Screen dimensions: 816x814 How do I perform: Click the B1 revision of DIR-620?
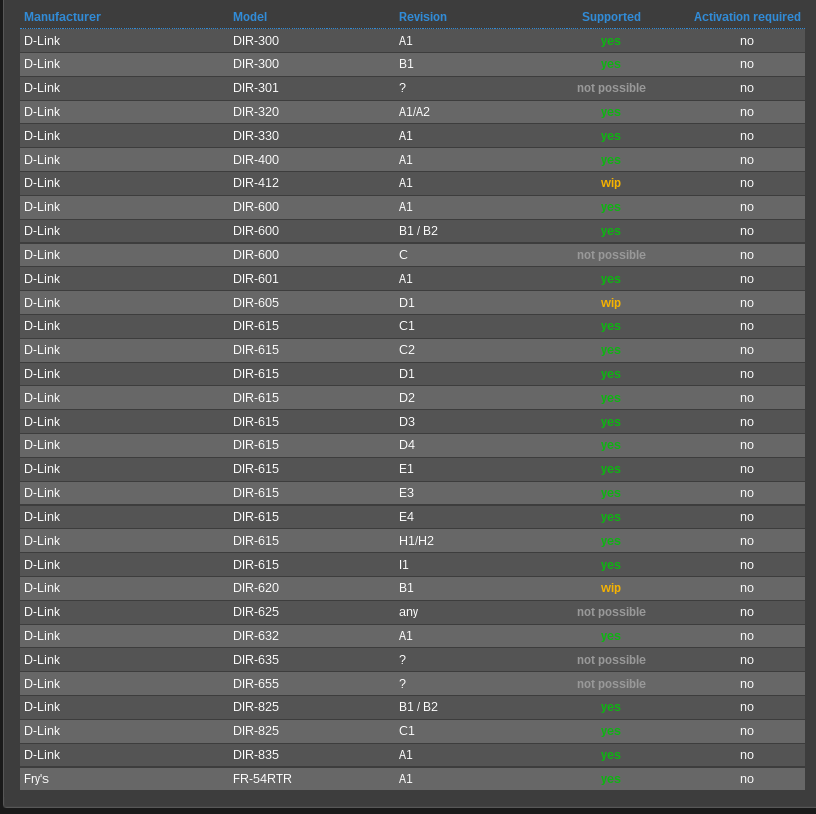(406, 588)
